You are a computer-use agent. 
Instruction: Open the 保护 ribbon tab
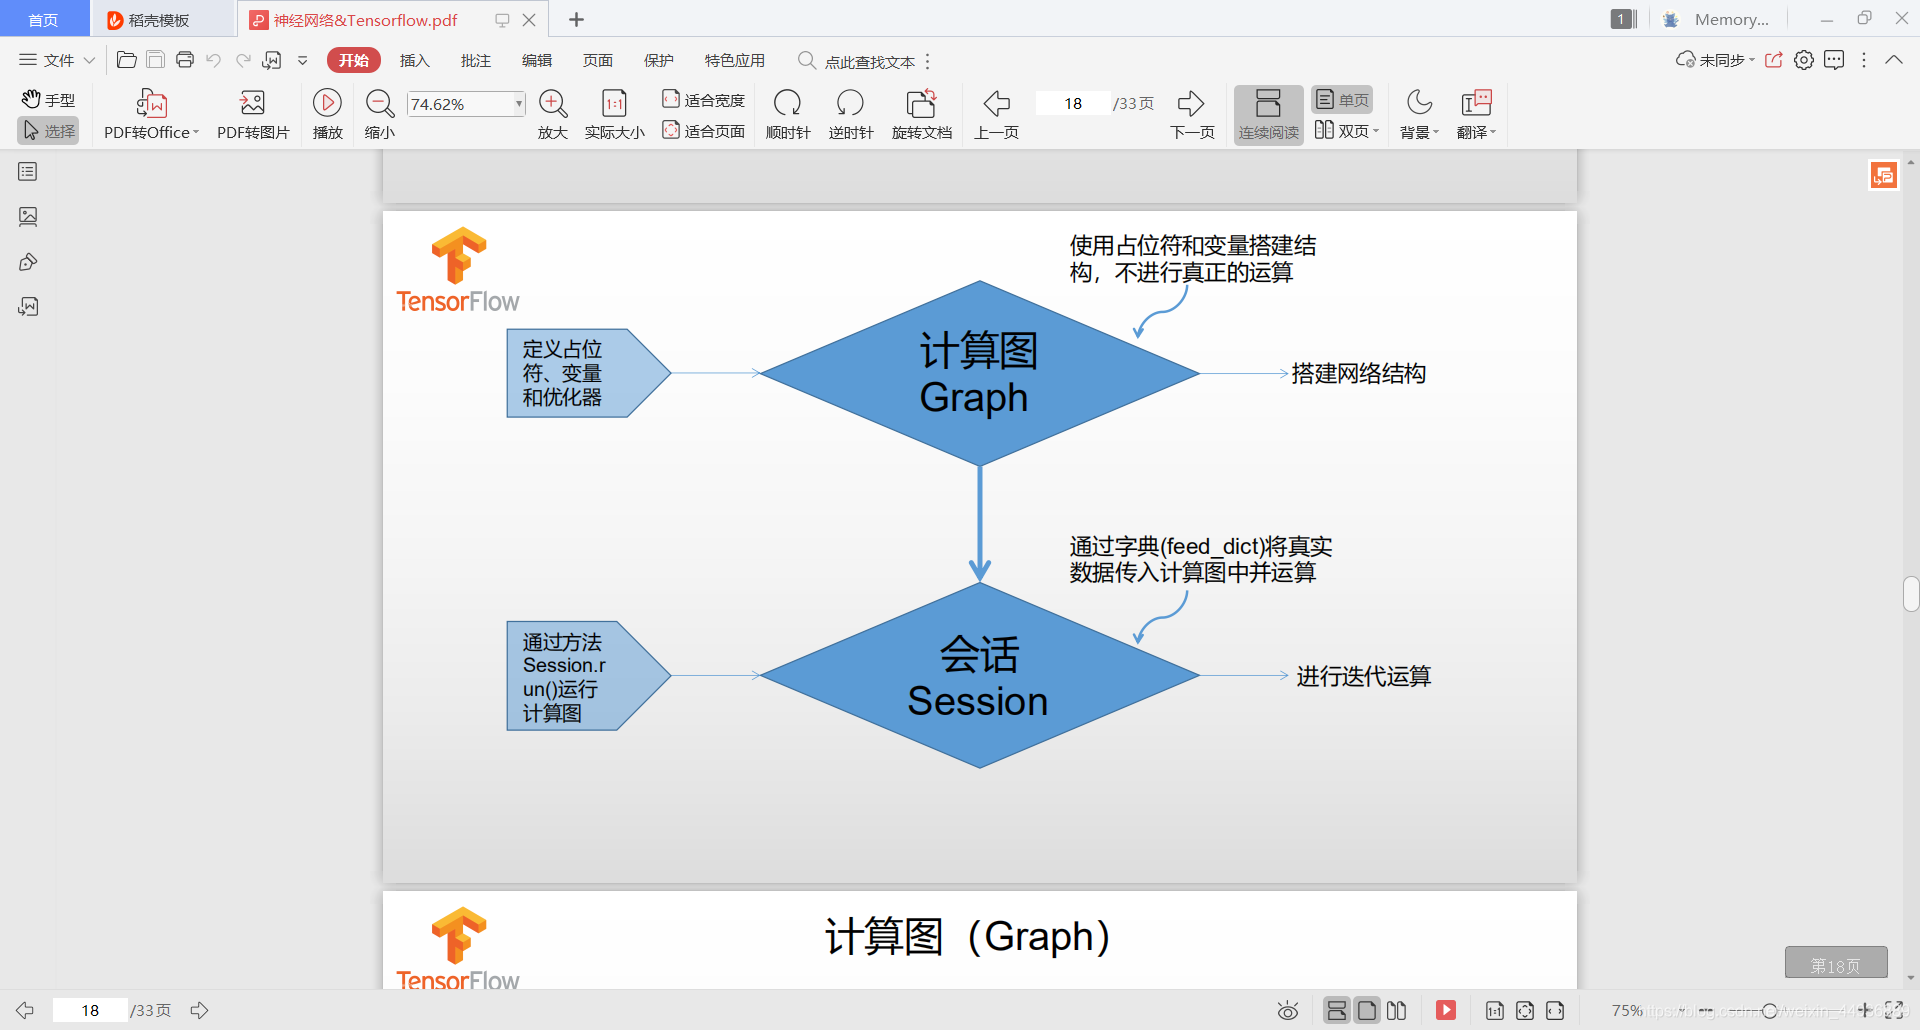pyautogui.click(x=659, y=60)
